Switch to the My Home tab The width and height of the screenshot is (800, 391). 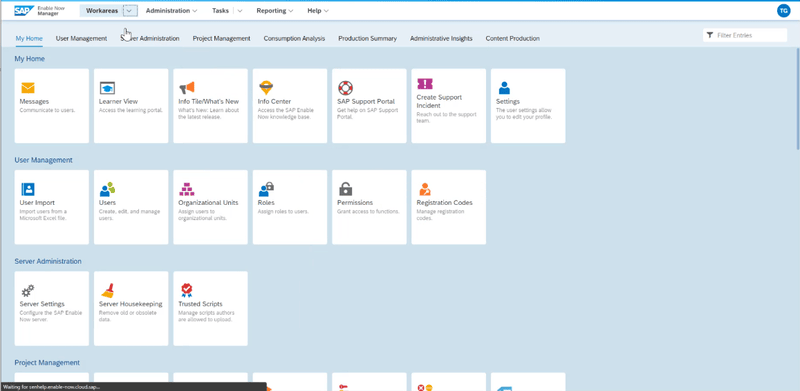click(x=29, y=38)
